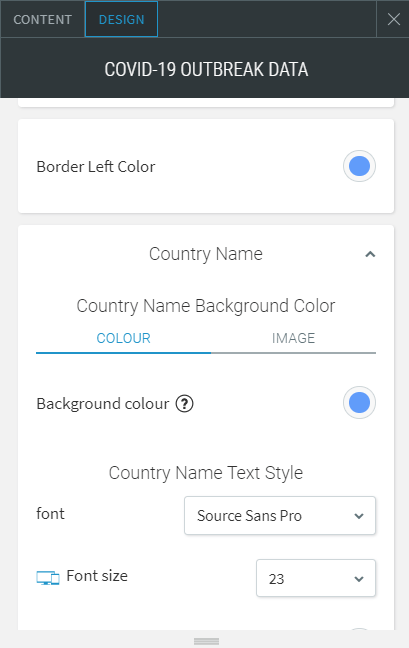Click the Country Name section header

pos(206,254)
